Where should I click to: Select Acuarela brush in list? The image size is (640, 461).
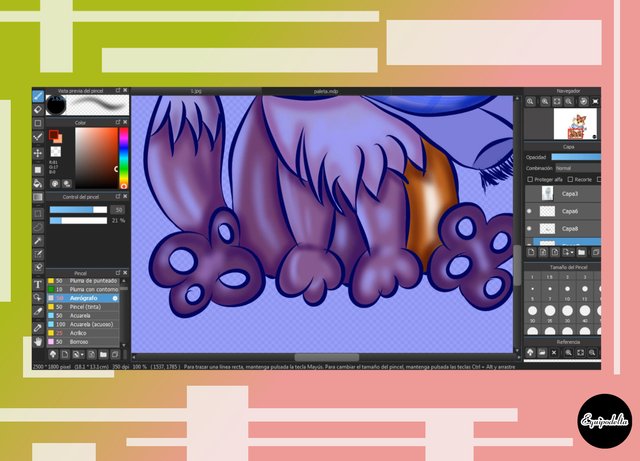[83, 316]
